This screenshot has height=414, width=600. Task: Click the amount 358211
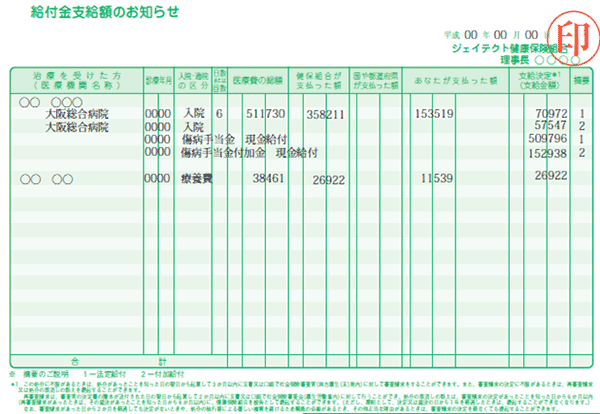325,115
